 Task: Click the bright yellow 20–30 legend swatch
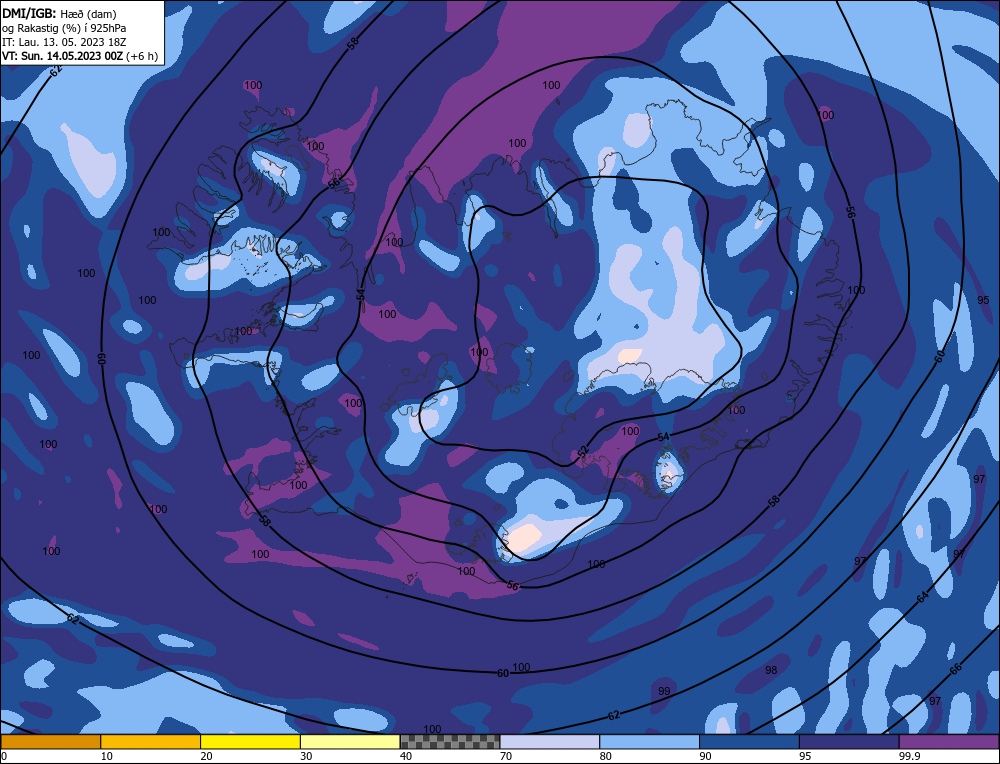(x=250, y=742)
